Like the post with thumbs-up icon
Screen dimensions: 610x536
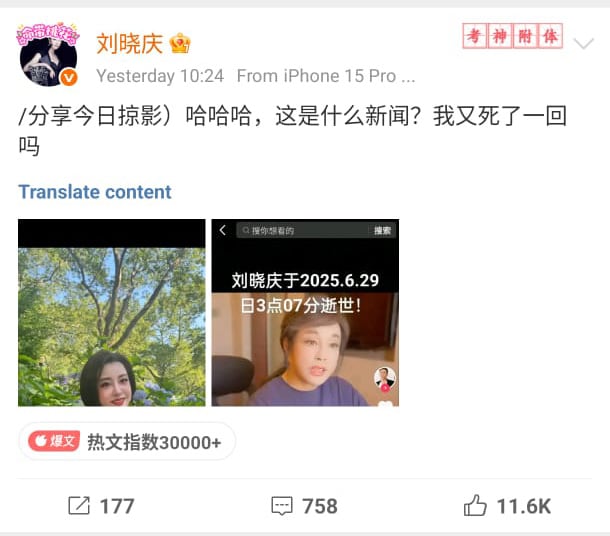point(475,505)
